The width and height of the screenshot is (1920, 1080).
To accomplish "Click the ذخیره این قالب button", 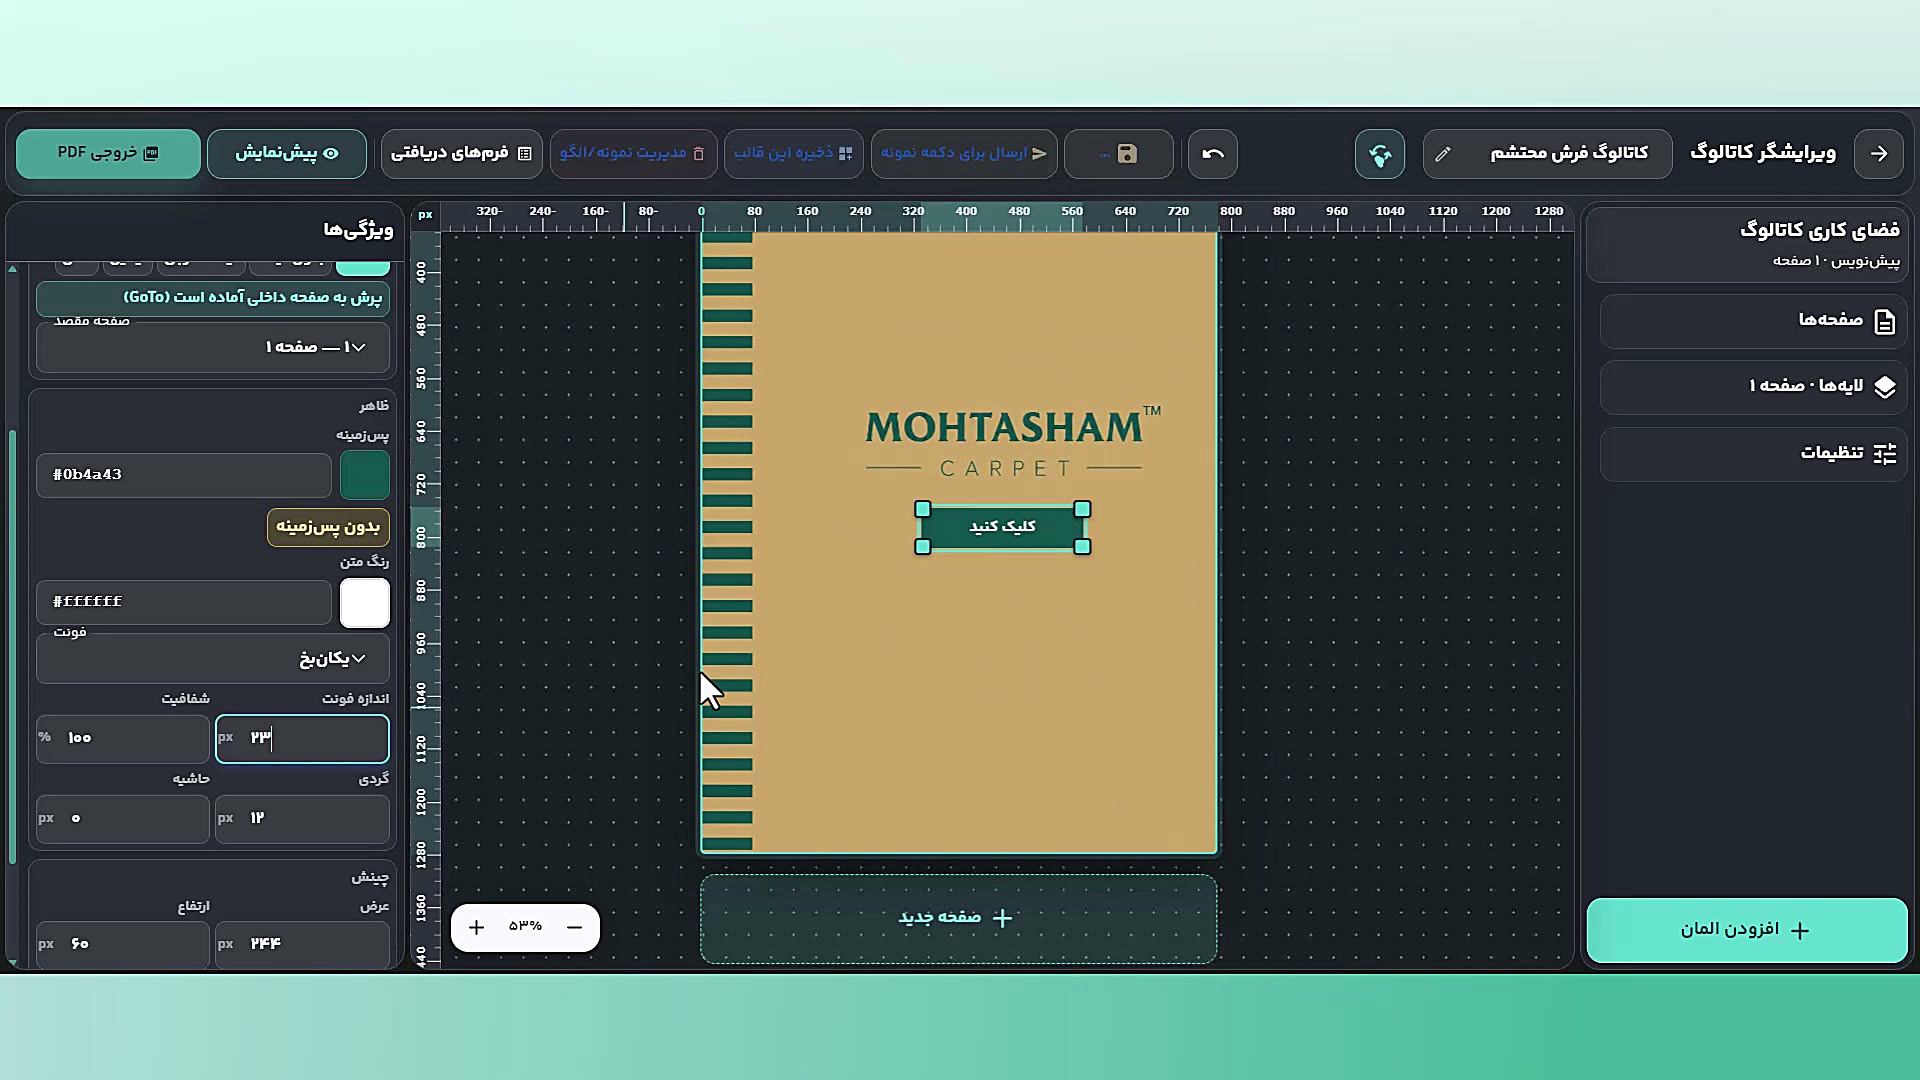I will [794, 154].
